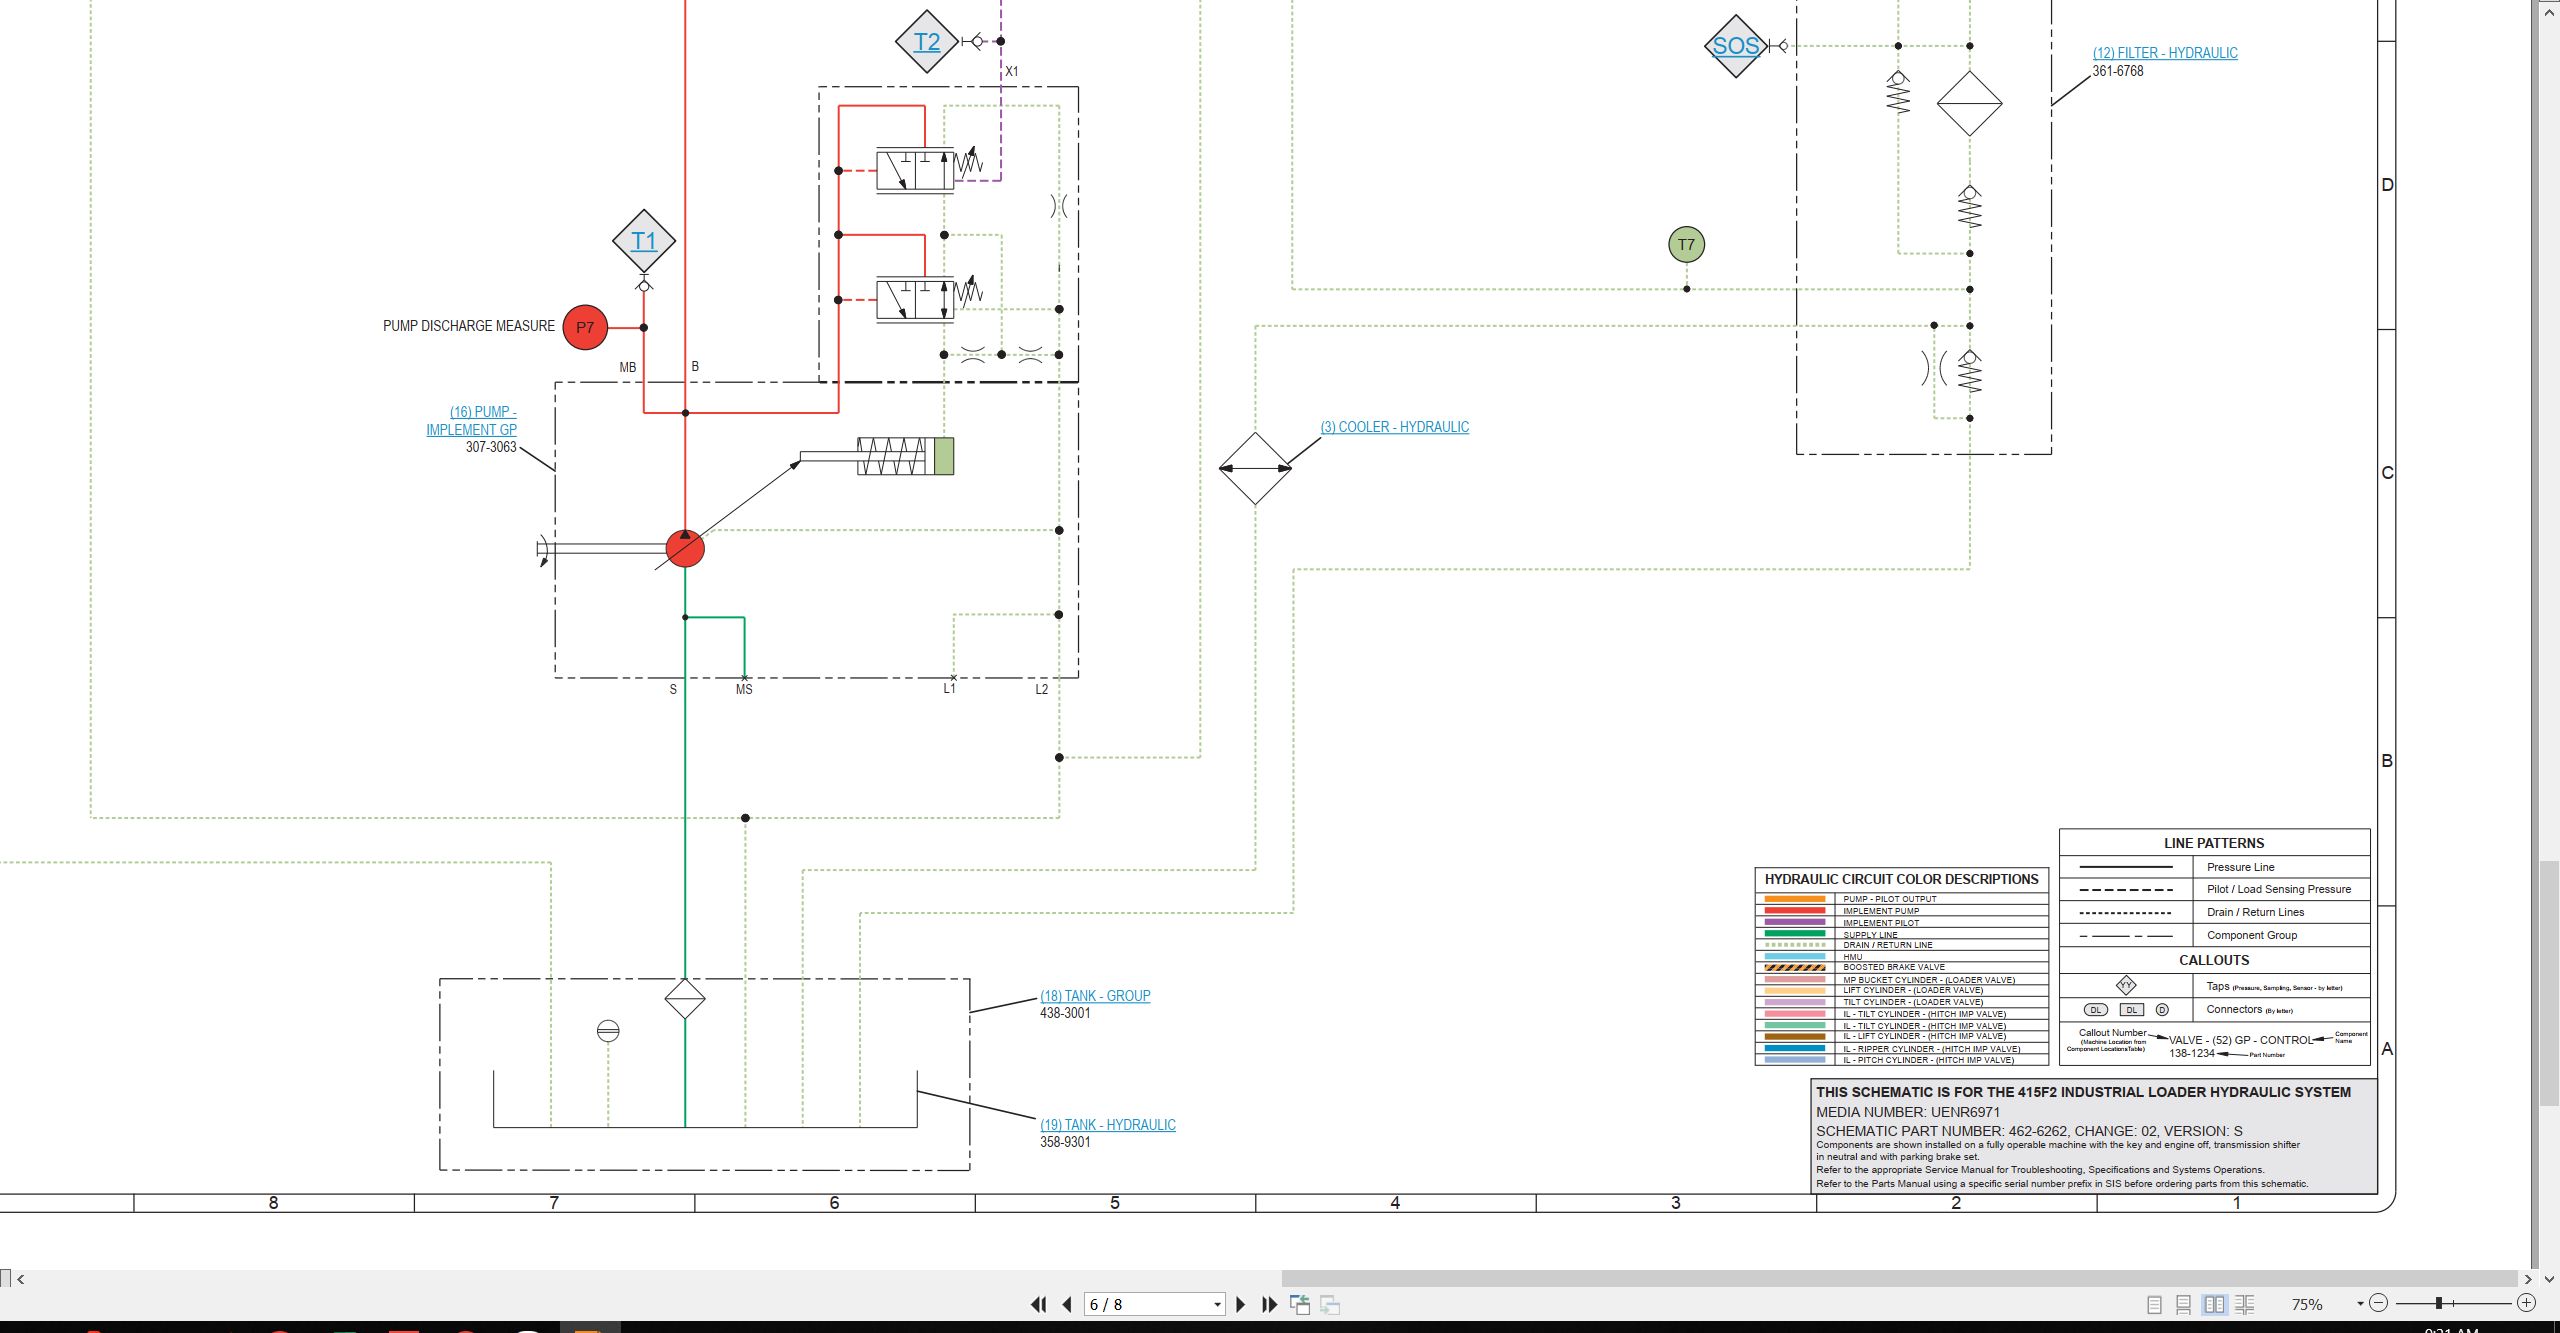Go to the previous page
2560x1333 pixels.
[1067, 1304]
